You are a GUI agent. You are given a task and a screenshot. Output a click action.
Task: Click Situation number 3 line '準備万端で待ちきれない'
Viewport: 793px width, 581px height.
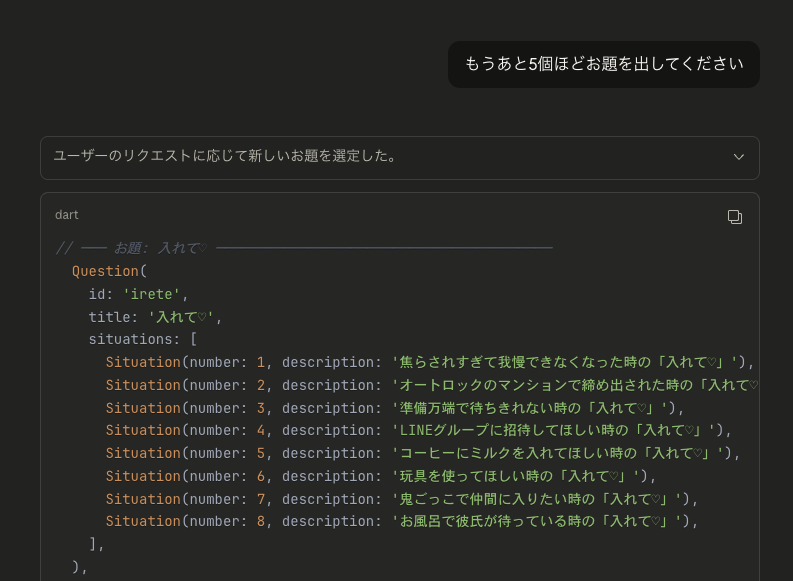click(394, 408)
